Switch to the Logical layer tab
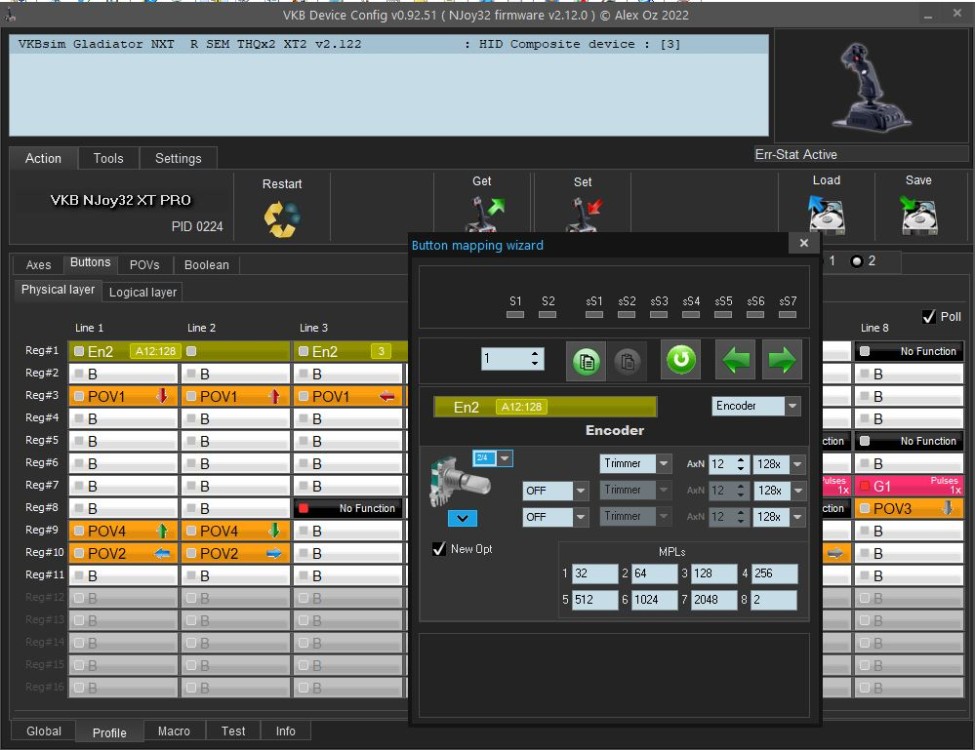The height and width of the screenshot is (750, 975). 143,292
